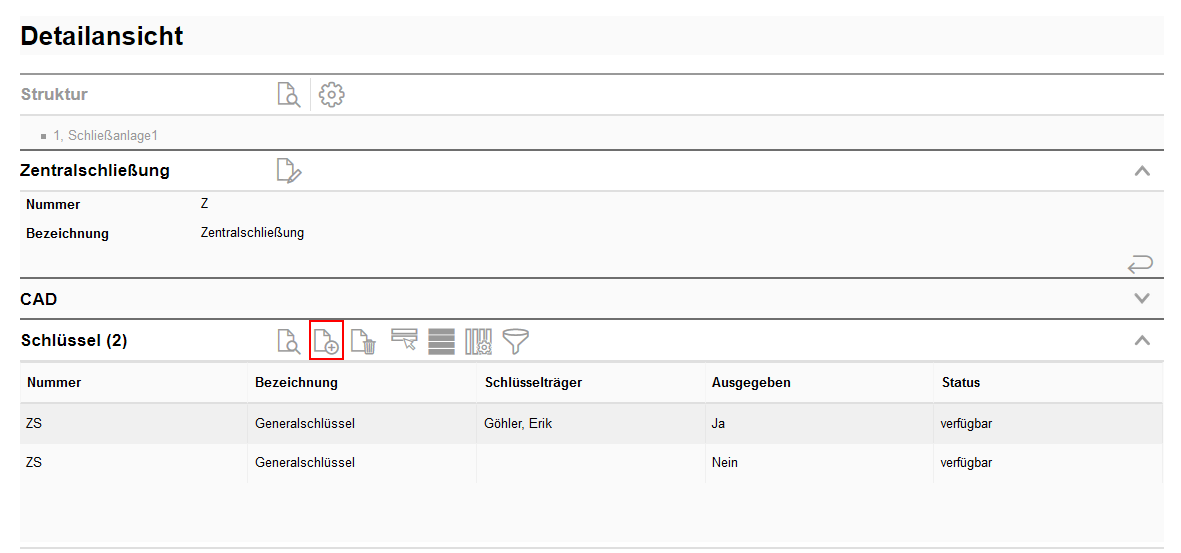Open the filter funnel in Schlüssel

tap(515, 341)
